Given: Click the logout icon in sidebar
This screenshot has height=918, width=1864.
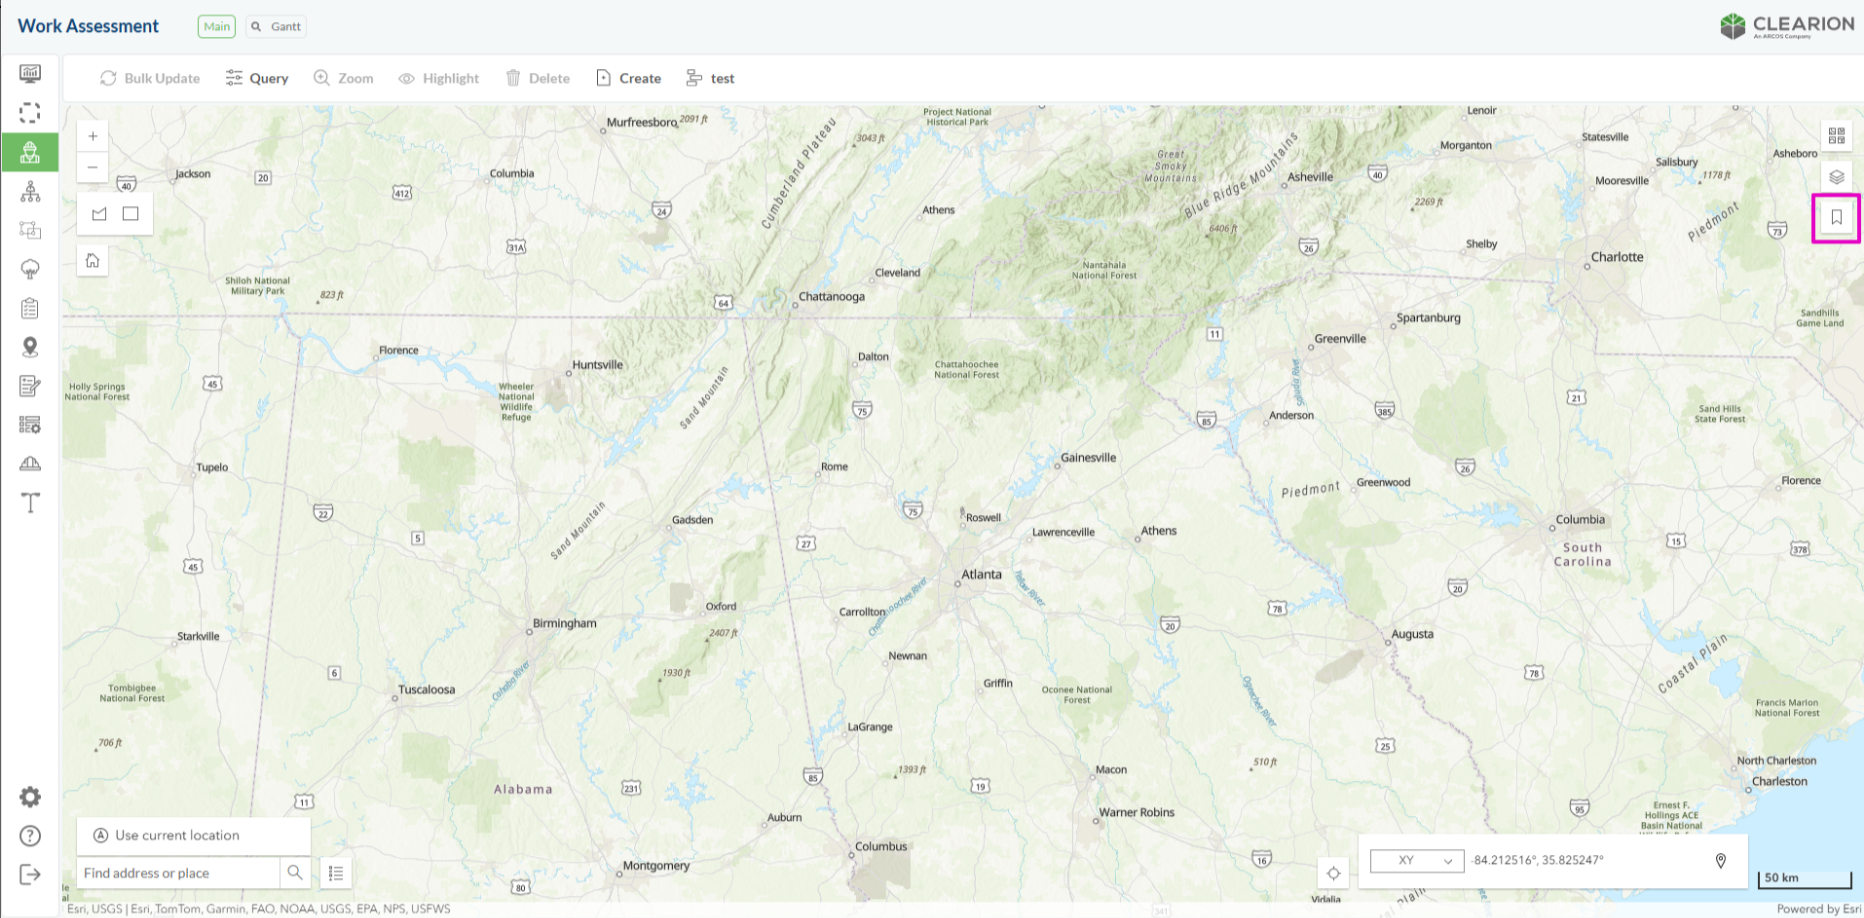Looking at the screenshot, I should (30, 875).
